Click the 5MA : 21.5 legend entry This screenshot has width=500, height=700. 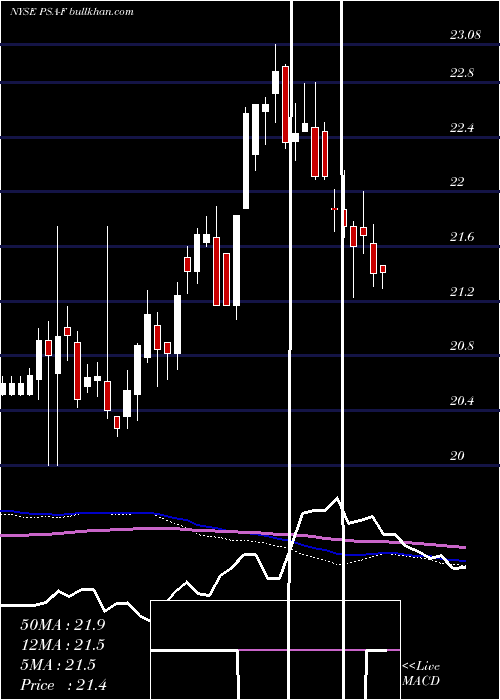(x=58, y=665)
